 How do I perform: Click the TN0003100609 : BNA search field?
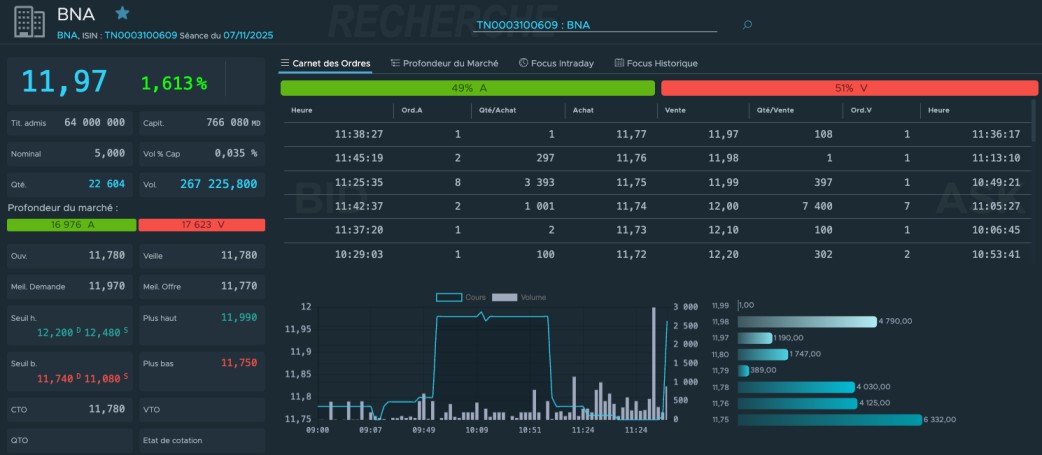pos(595,25)
